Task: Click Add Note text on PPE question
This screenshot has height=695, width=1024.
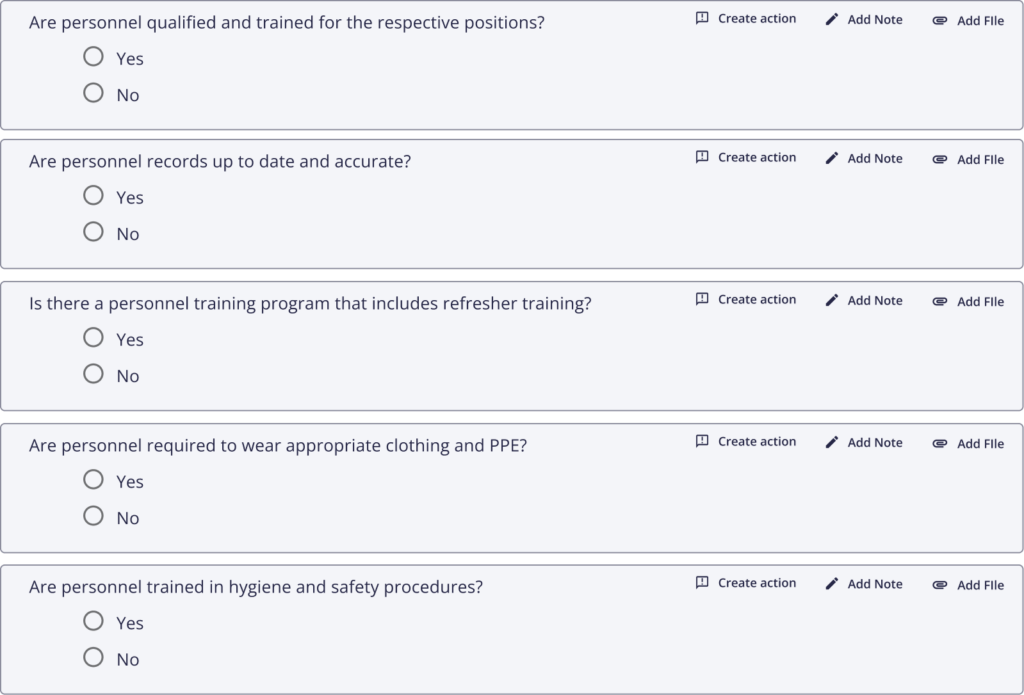Action: point(874,442)
